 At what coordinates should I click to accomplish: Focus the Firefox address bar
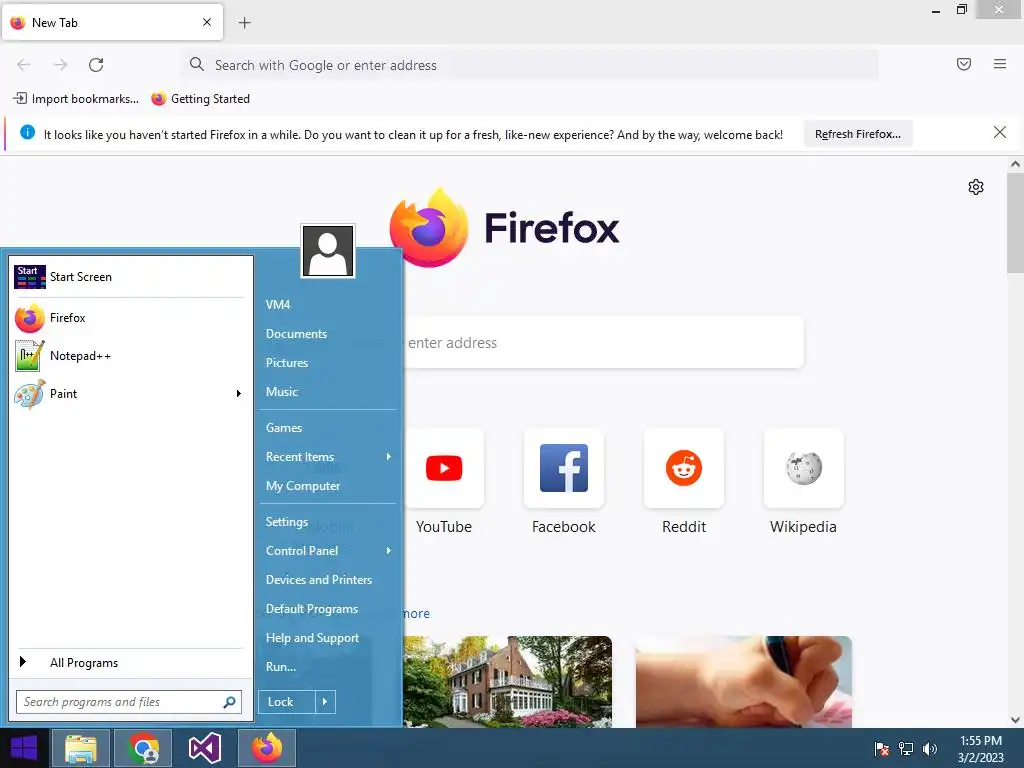click(x=530, y=65)
